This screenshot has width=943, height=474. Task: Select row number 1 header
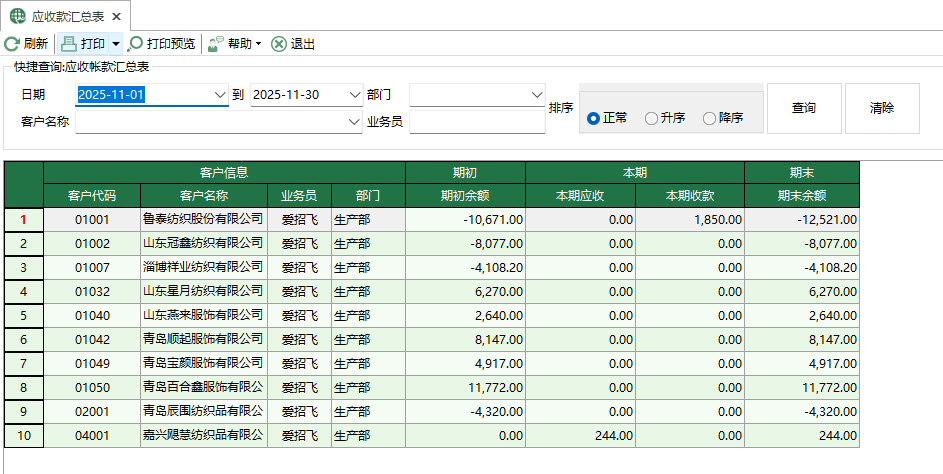[23, 220]
